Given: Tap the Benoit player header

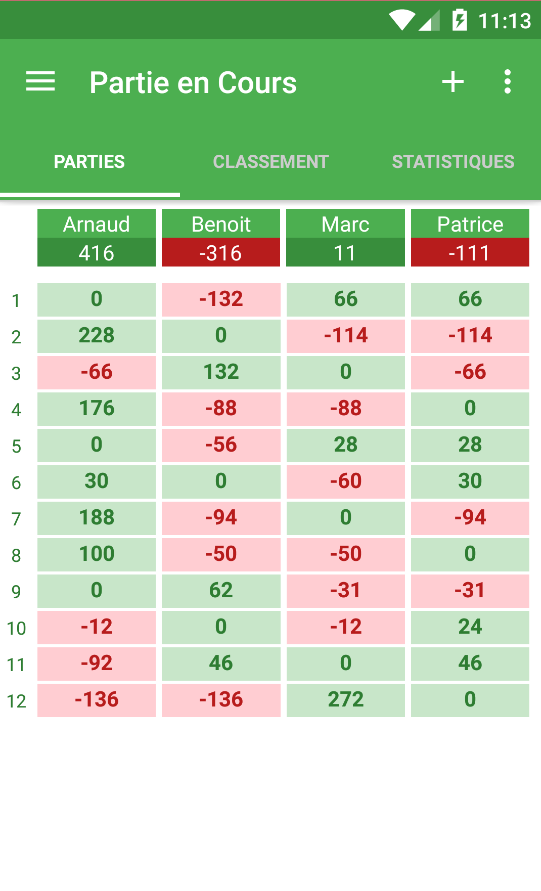Looking at the screenshot, I should 221,224.
